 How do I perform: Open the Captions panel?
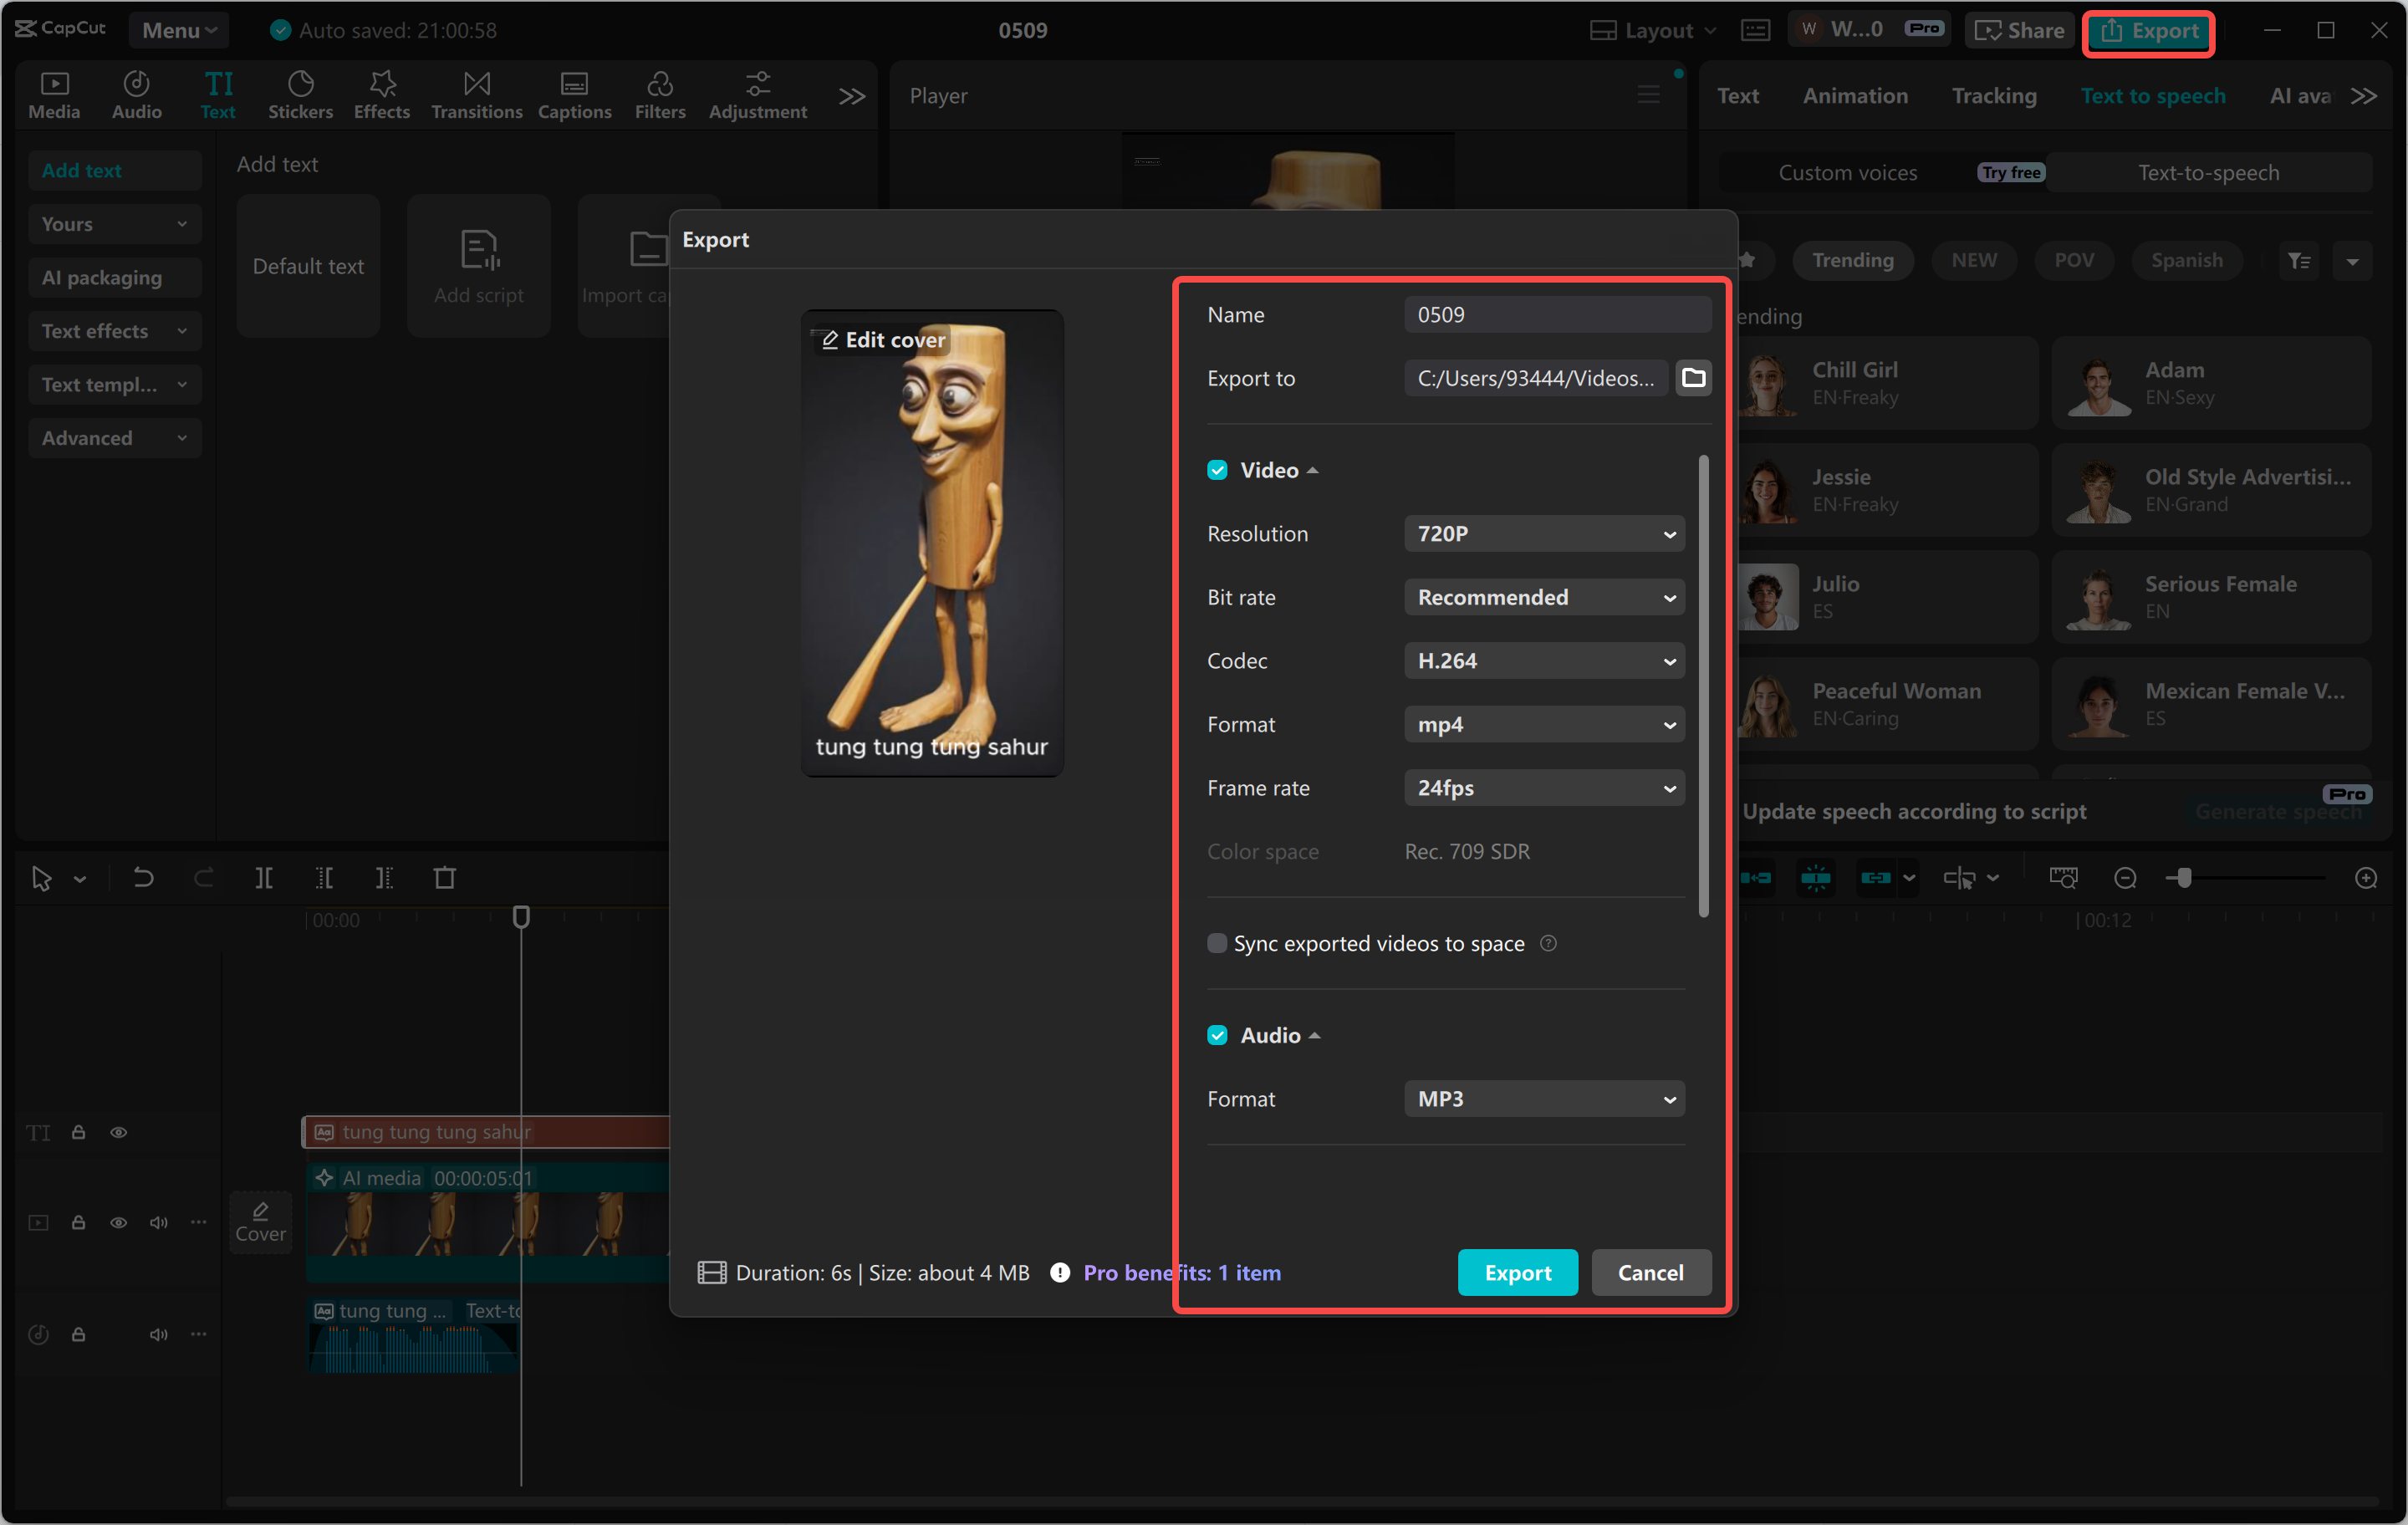tap(574, 94)
